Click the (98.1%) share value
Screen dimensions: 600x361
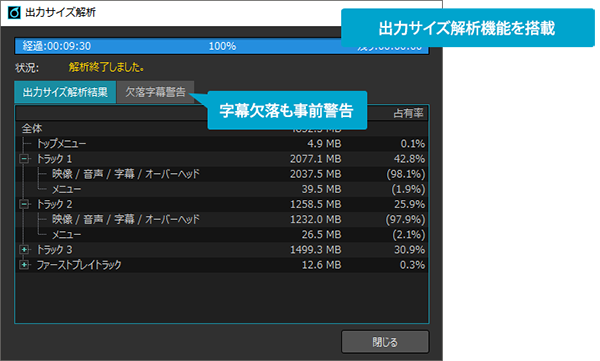point(406,174)
